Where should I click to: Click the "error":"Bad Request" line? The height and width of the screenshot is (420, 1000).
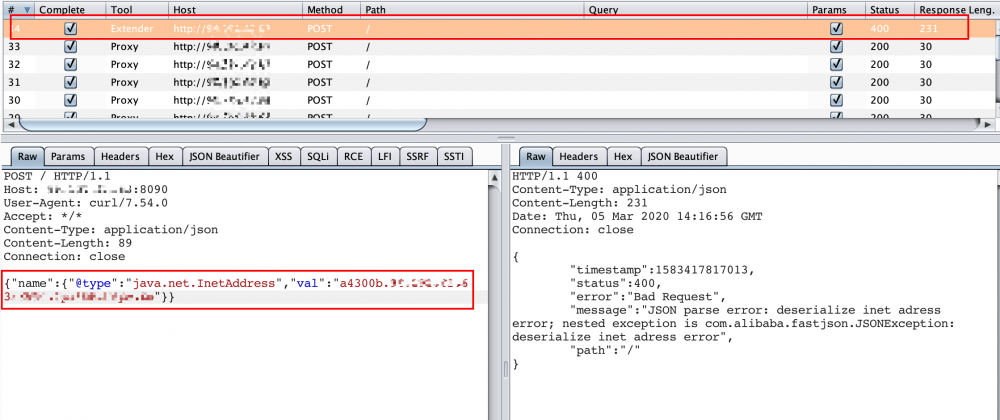point(649,296)
